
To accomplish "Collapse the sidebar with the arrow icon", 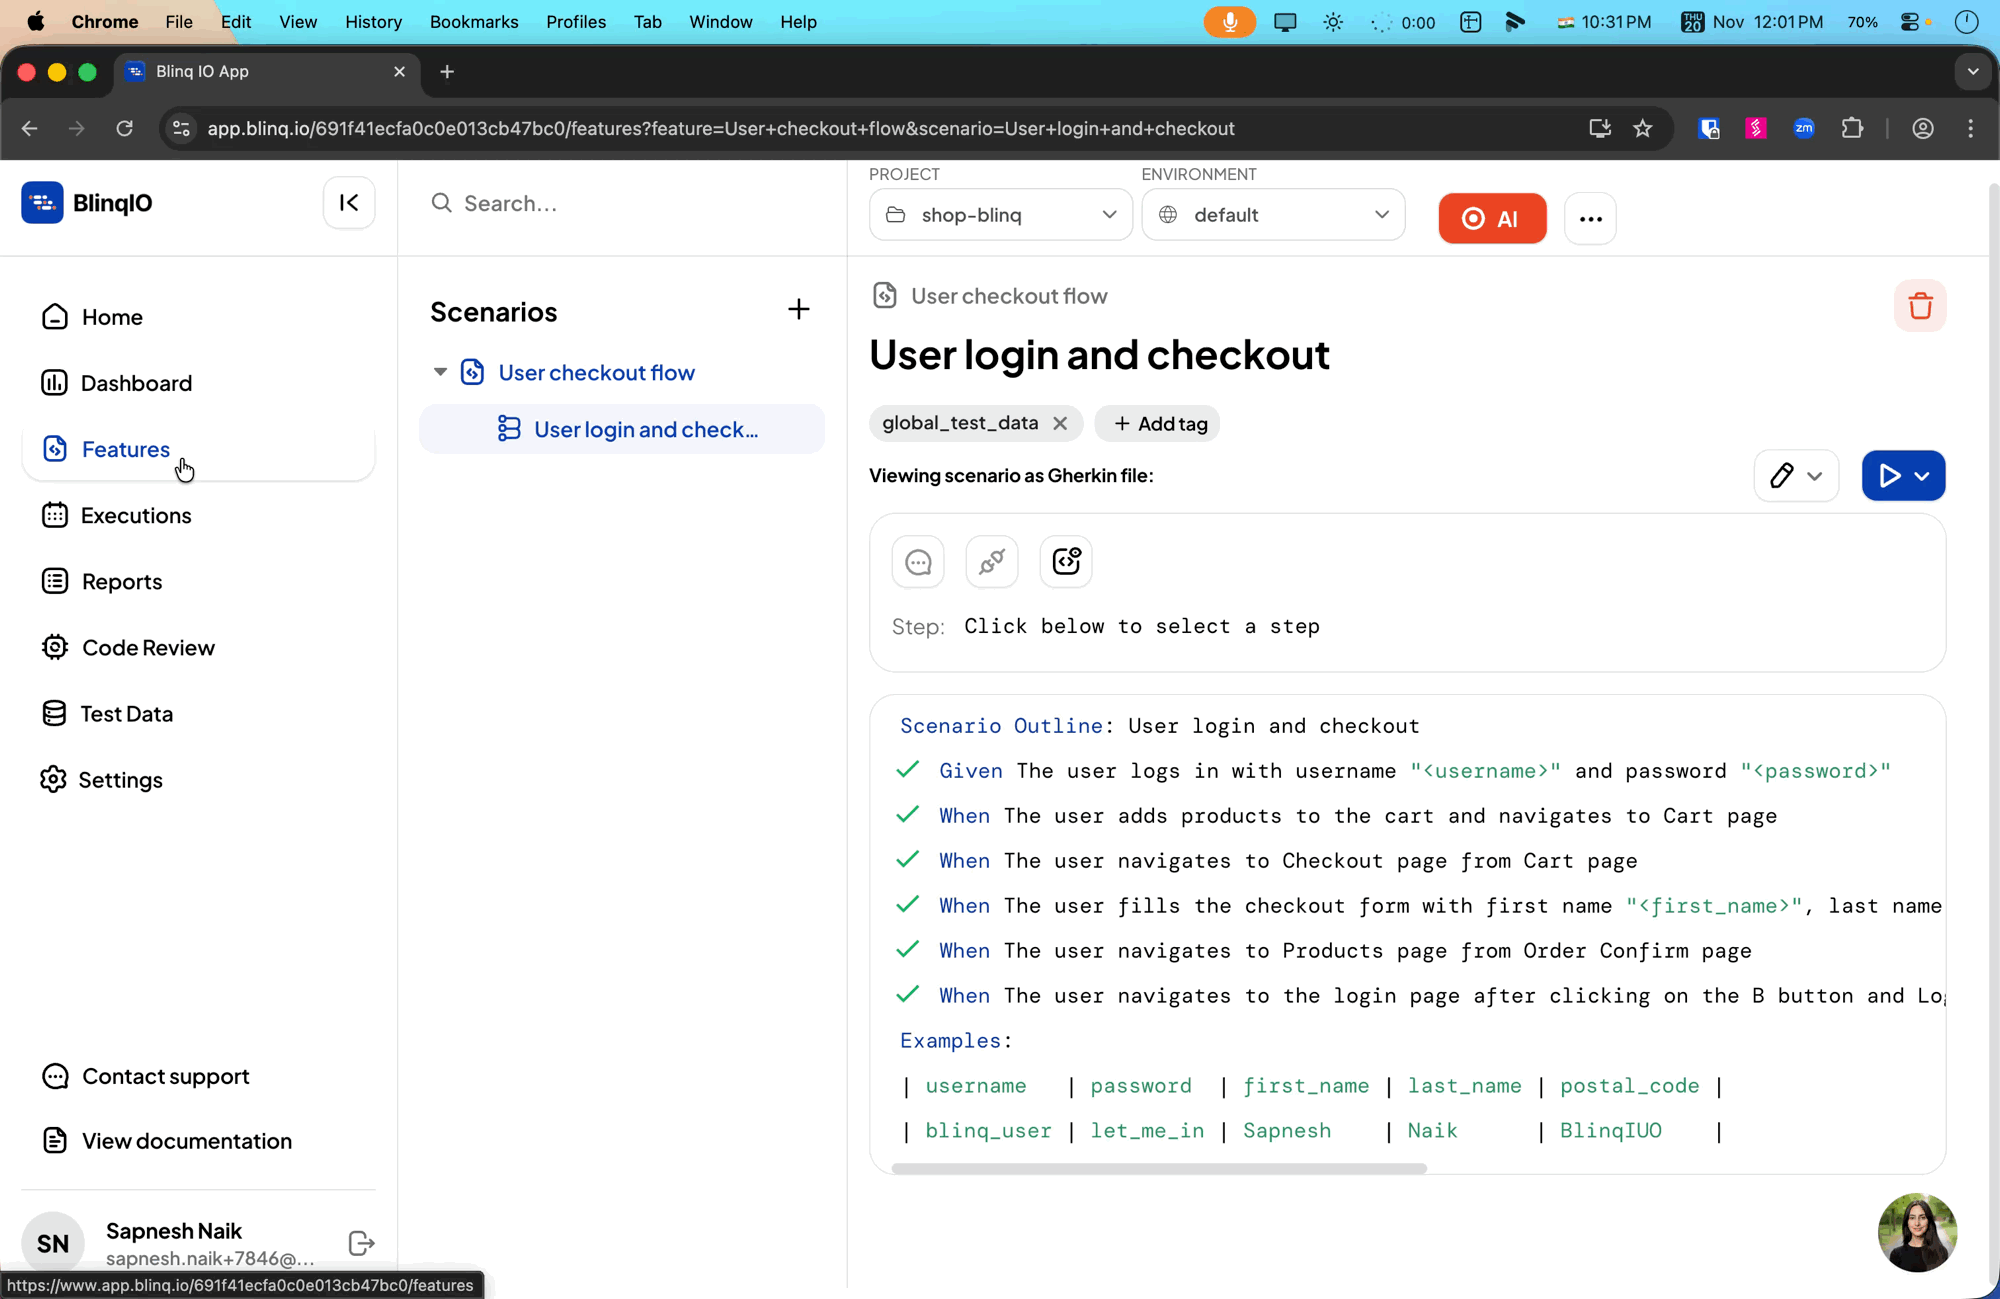I will tap(349, 203).
